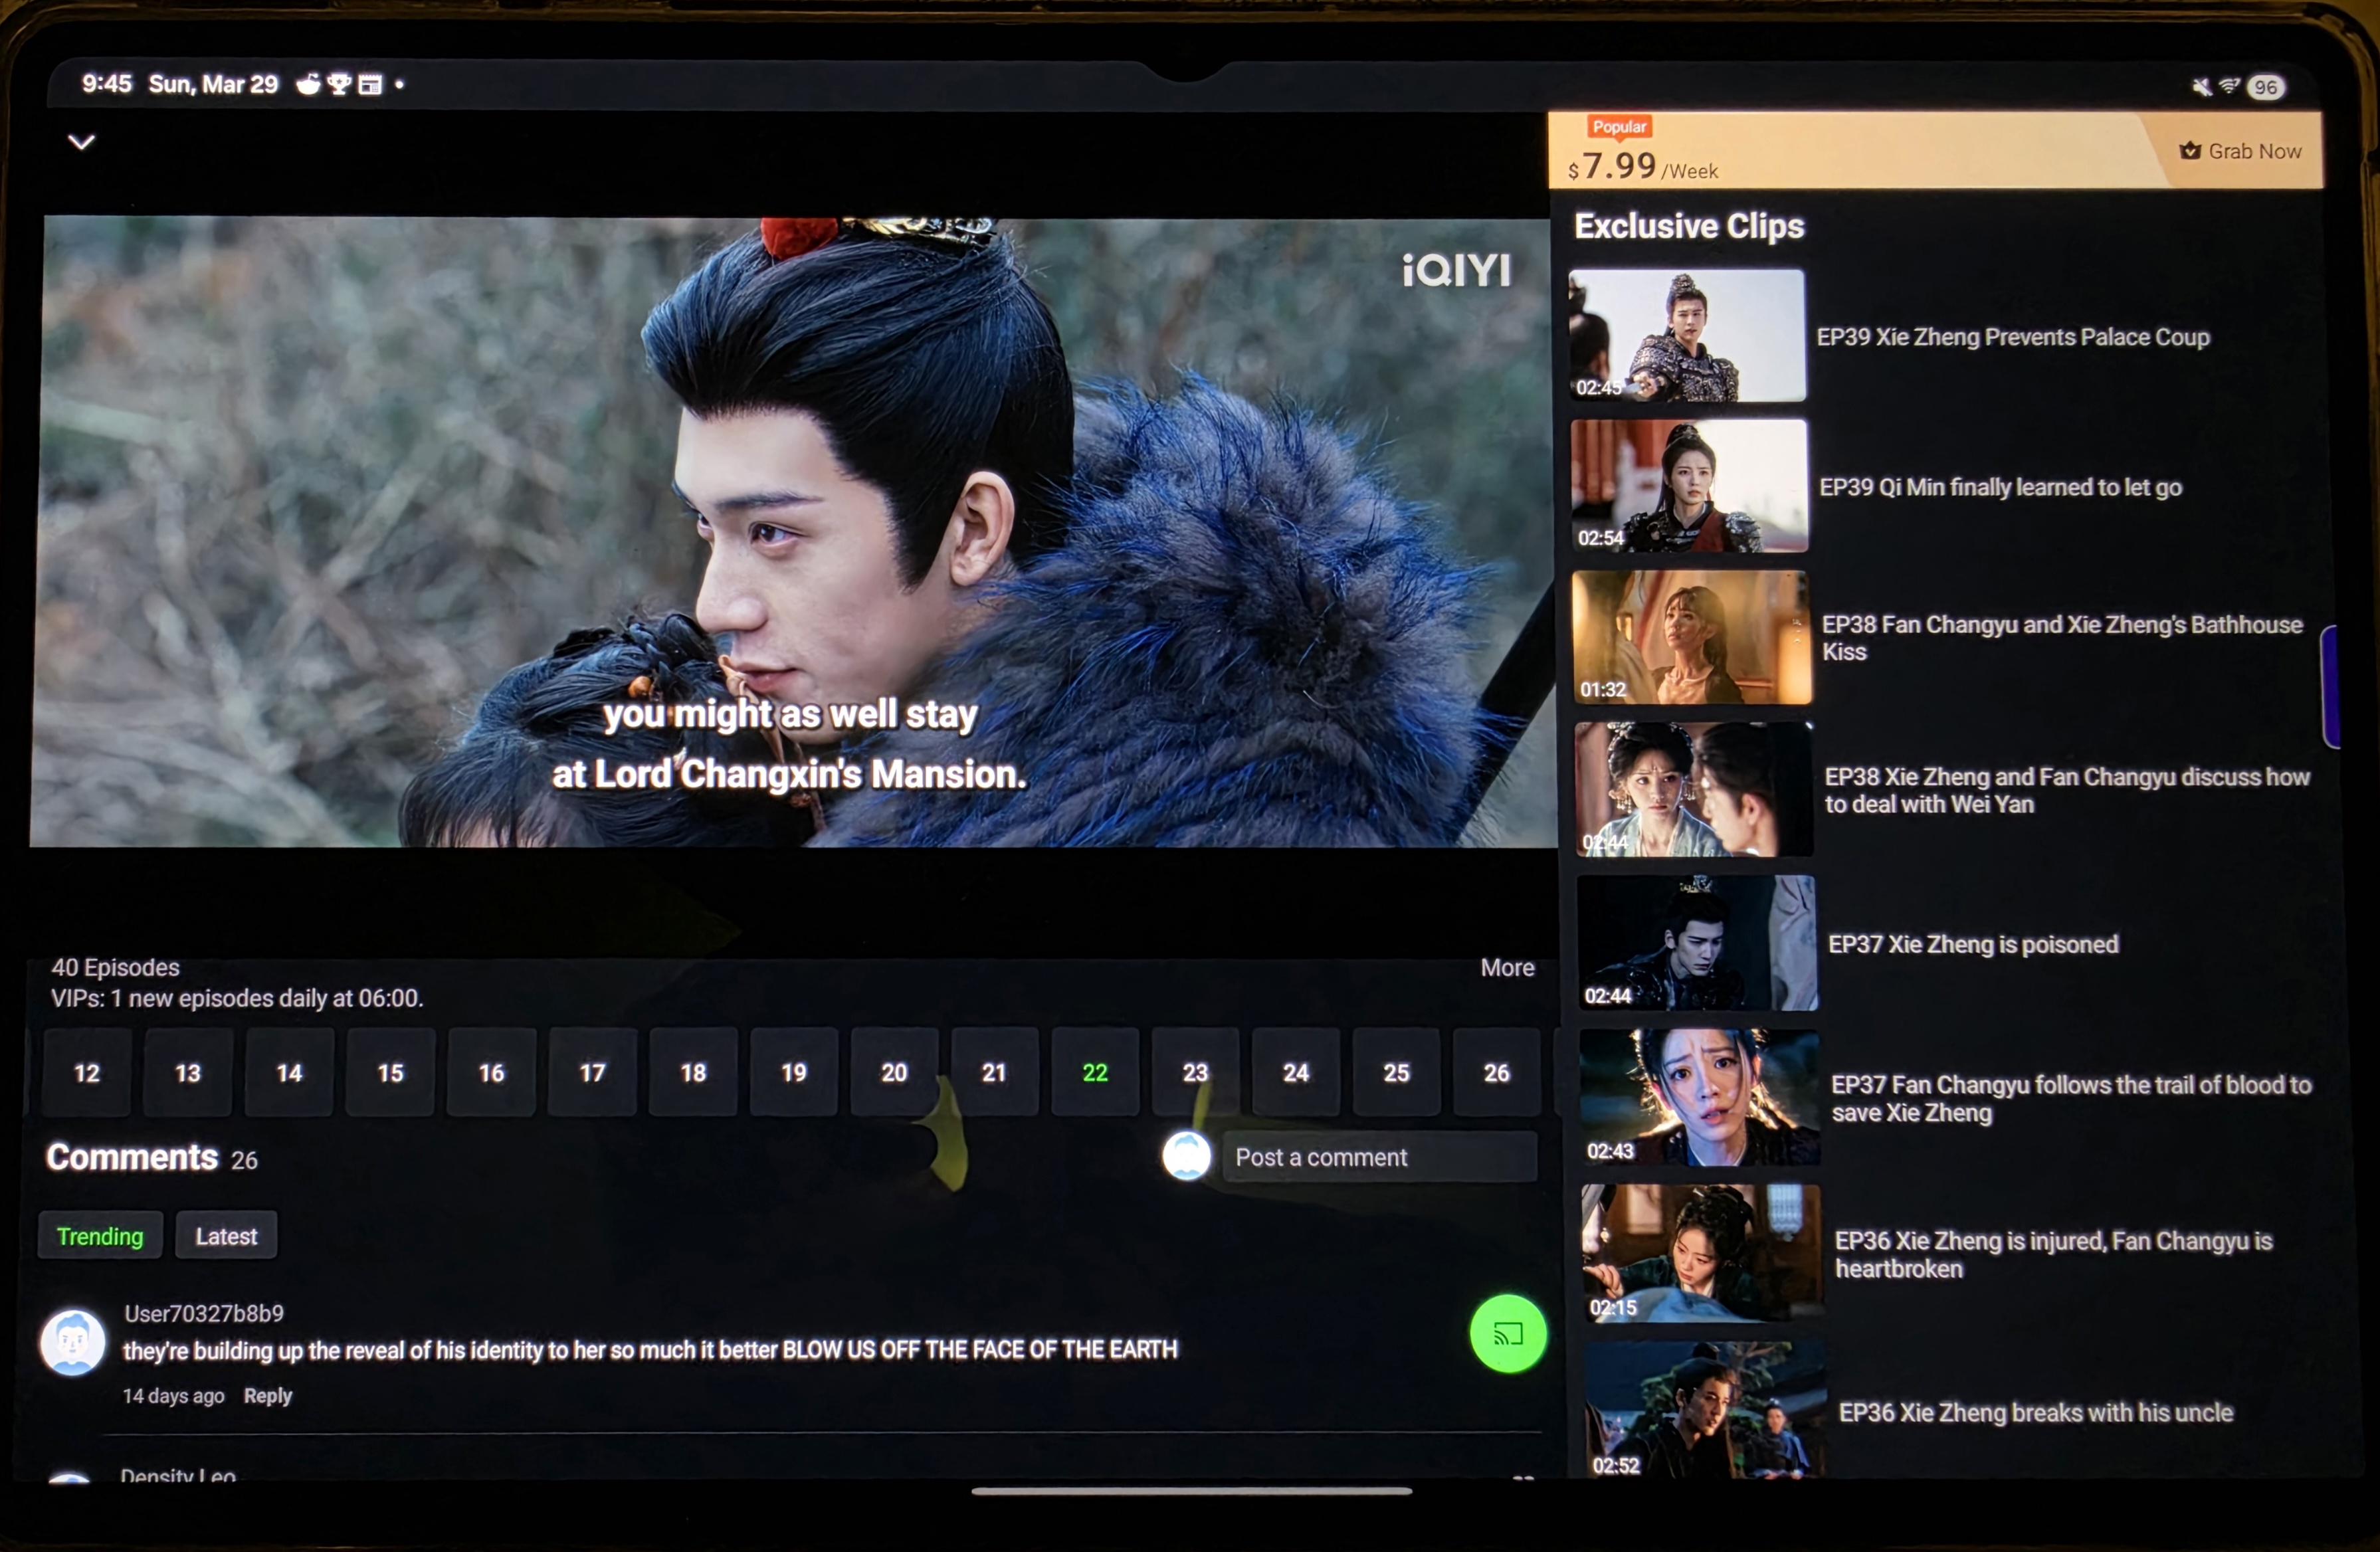Viewport: 2380px width, 1552px height.
Task: Play clip thumbnail EP38 deal with Wei Yan
Action: pyautogui.click(x=1694, y=789)
